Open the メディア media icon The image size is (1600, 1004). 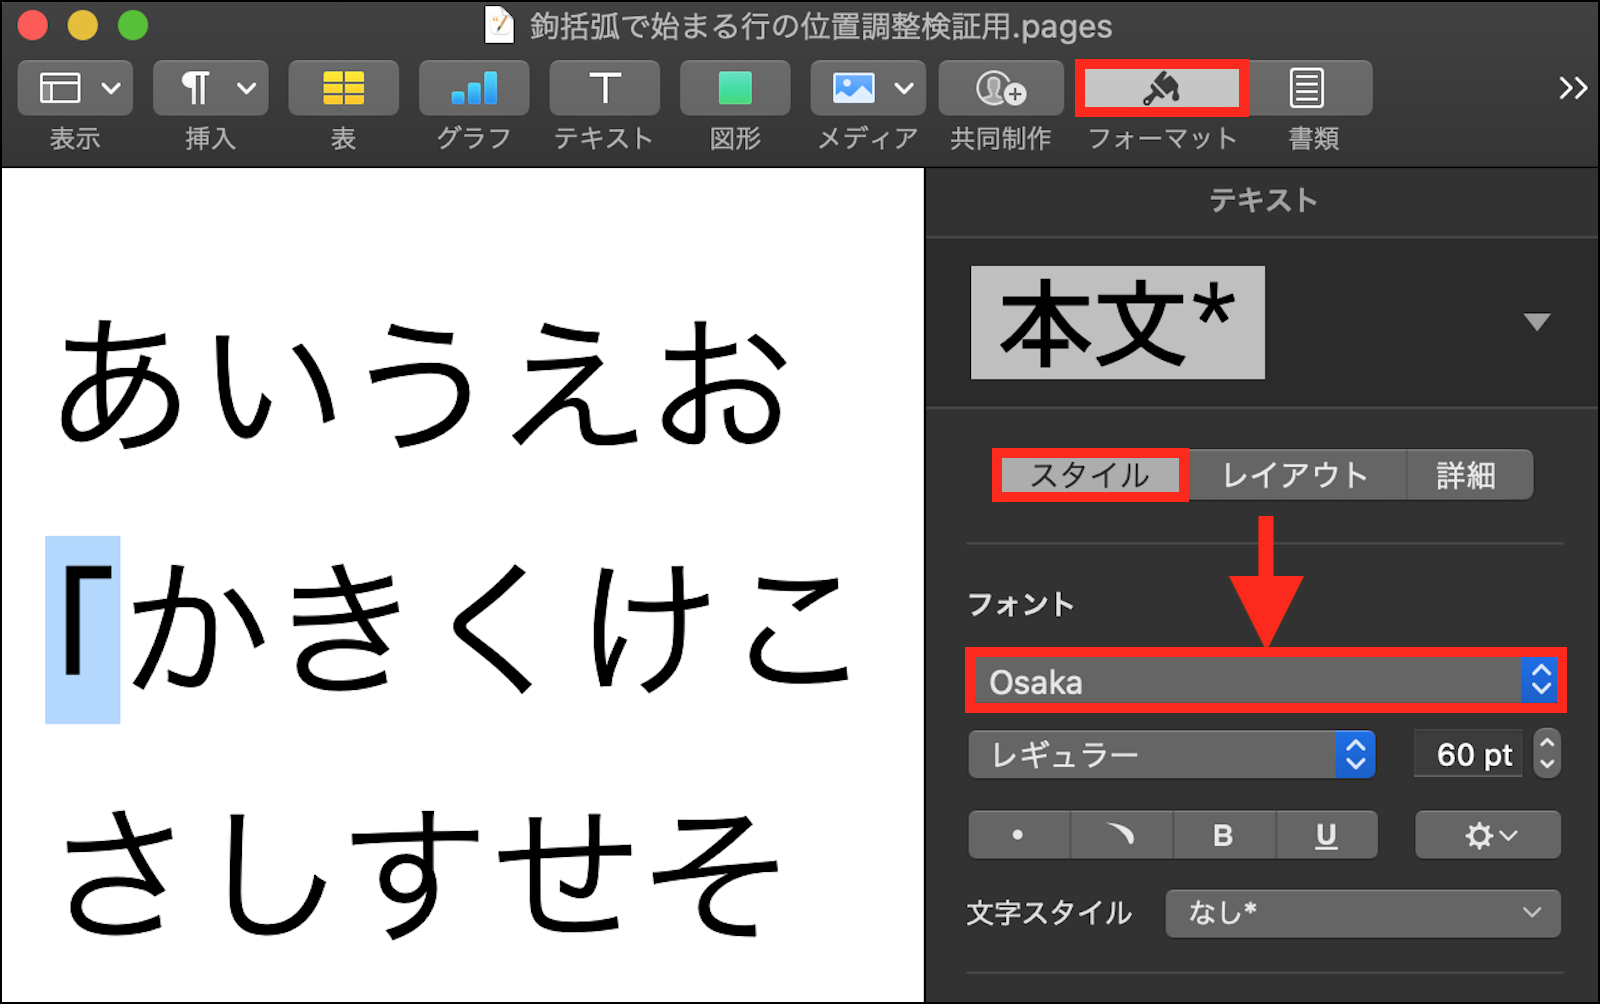867,88
